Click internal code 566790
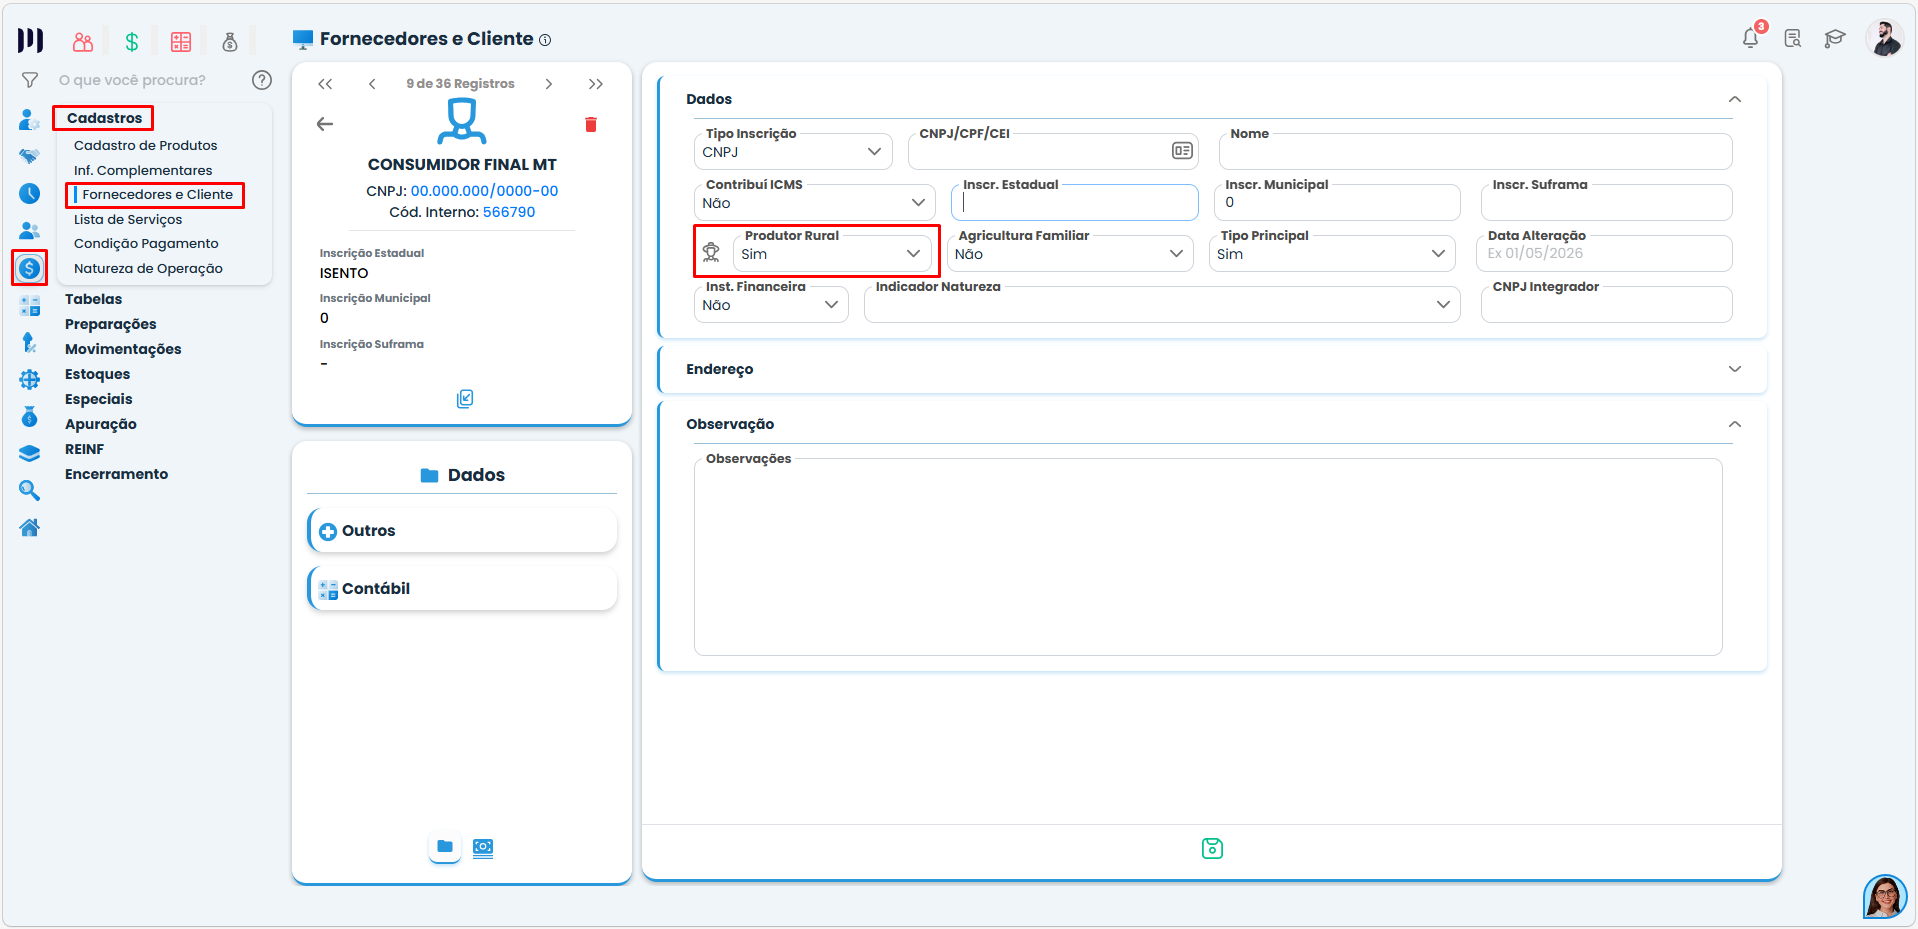 pyautogui.click(x=509, y=212)
